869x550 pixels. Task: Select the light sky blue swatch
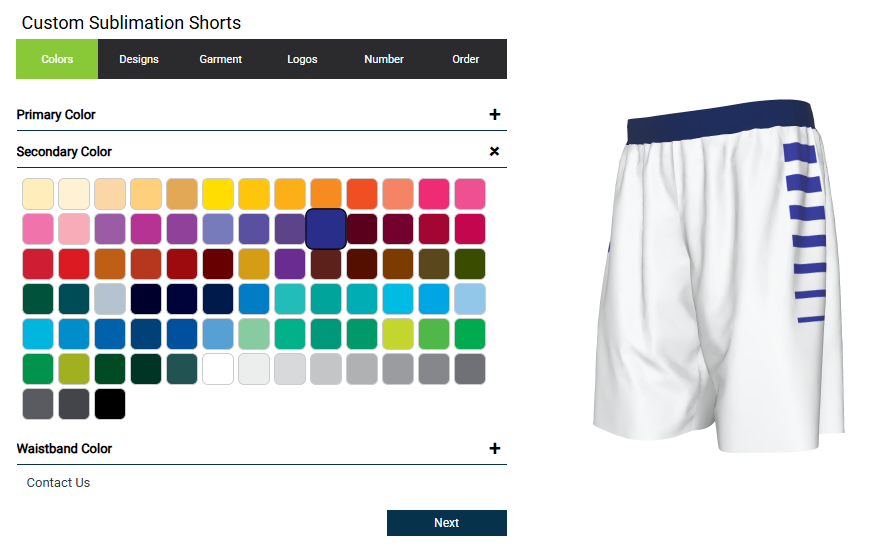470,299
